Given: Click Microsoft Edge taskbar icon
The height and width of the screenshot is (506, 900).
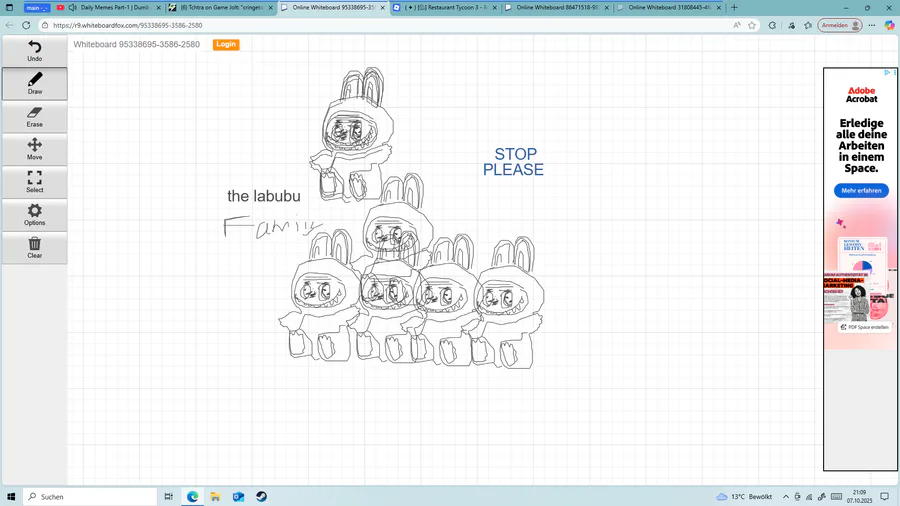Looking at the screenshot, I should tap(192, 497).
